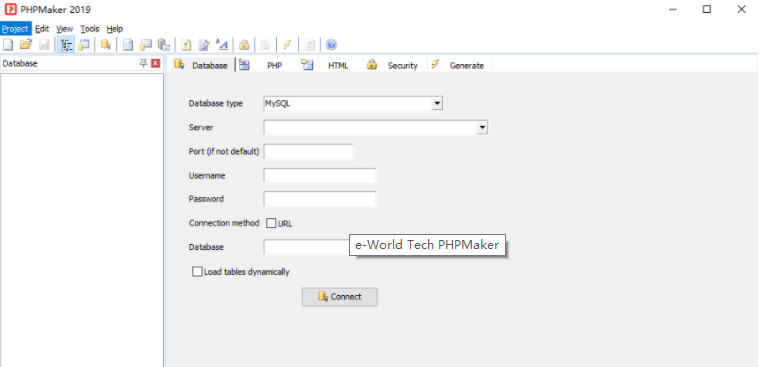This screenshot has height=367, width=760.
Task: Open Help with the blue question mark icon
Action: pos(331,45)
